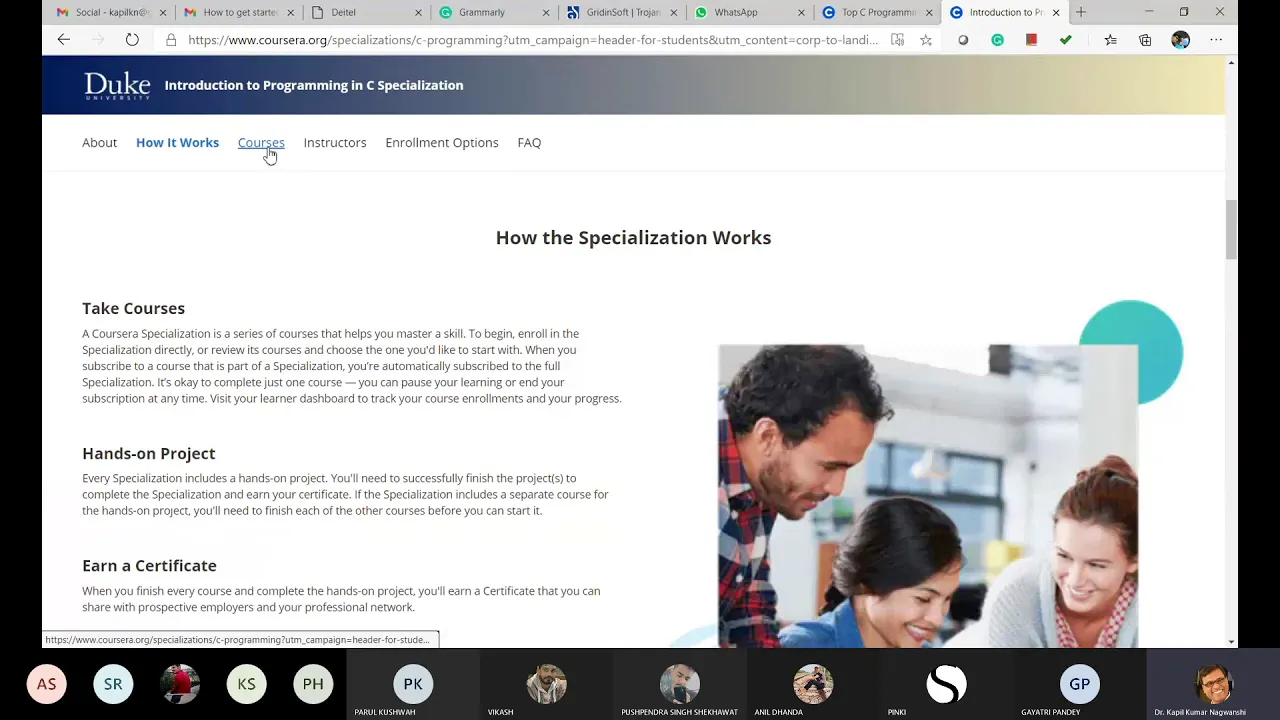
Task: Click the page vertical scrollbar thumb
Action: 1231,229
